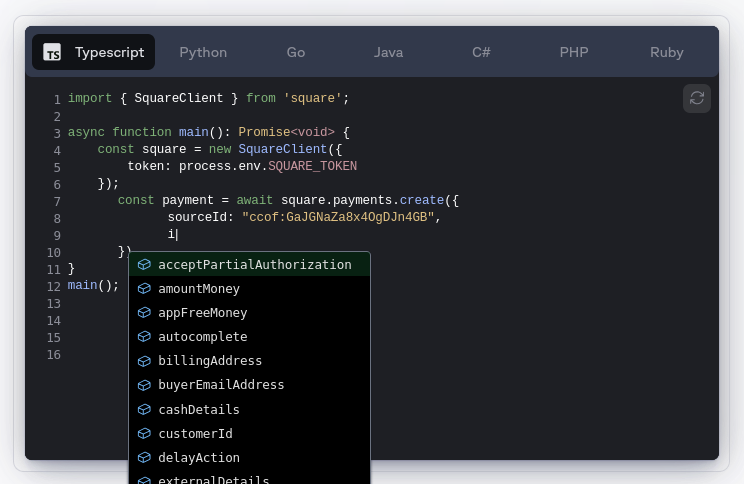Click line number 1 in gutter
This screenshot has height=484, width=744.
(57, 100)
